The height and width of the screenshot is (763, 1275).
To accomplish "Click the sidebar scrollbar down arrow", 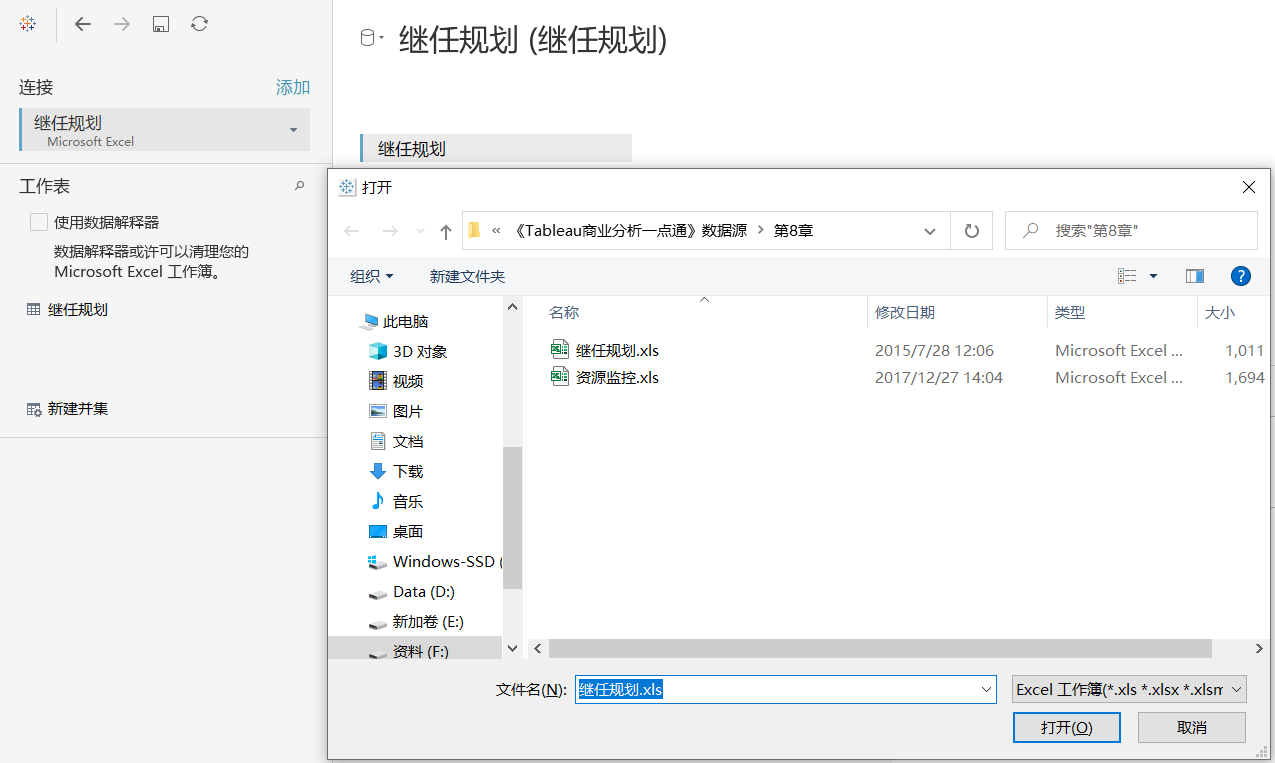I will point(513,648).
